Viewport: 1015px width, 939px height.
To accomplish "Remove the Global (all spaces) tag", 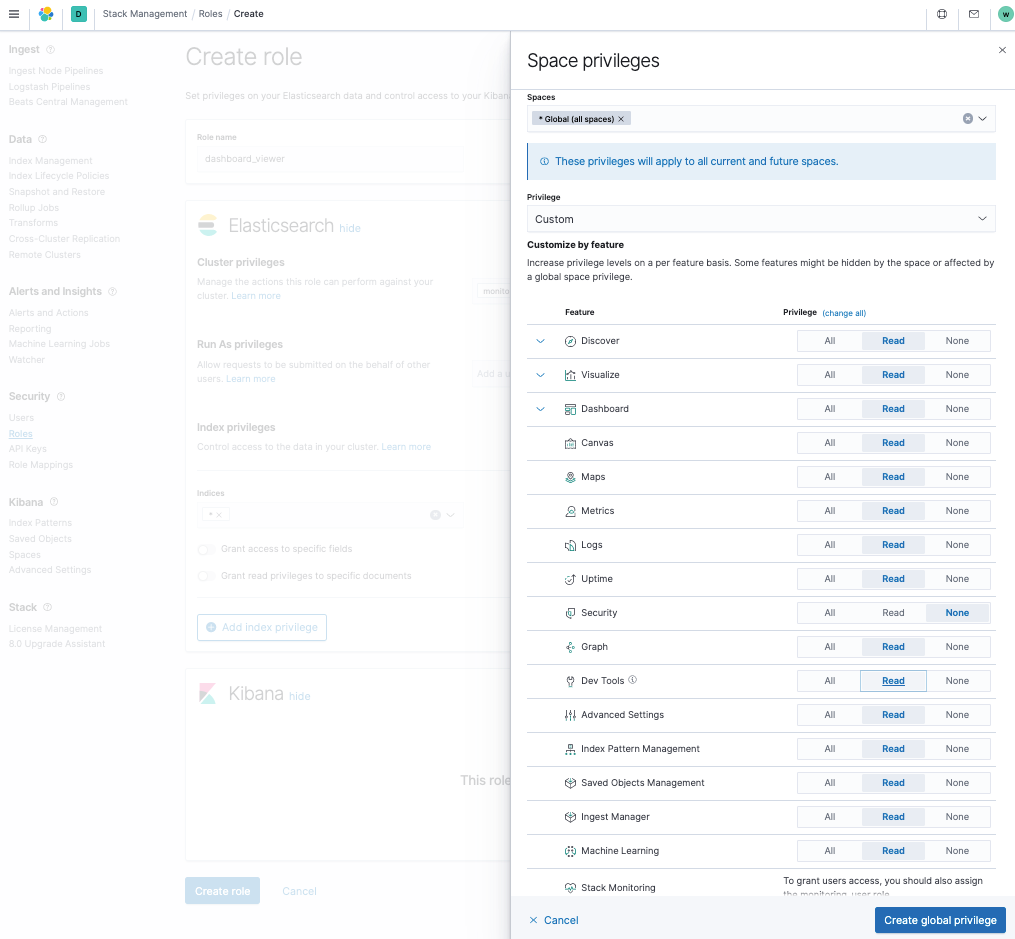I will (x=621, y=119).
